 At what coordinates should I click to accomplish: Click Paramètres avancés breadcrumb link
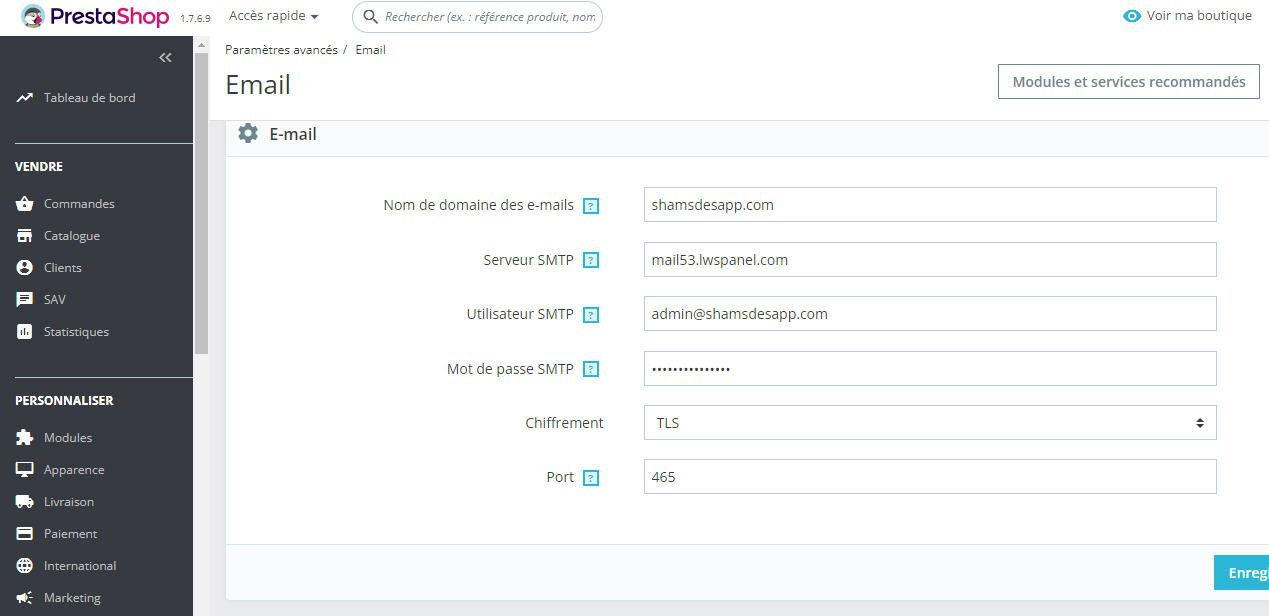pyautogui.click(x=281, y=50)
